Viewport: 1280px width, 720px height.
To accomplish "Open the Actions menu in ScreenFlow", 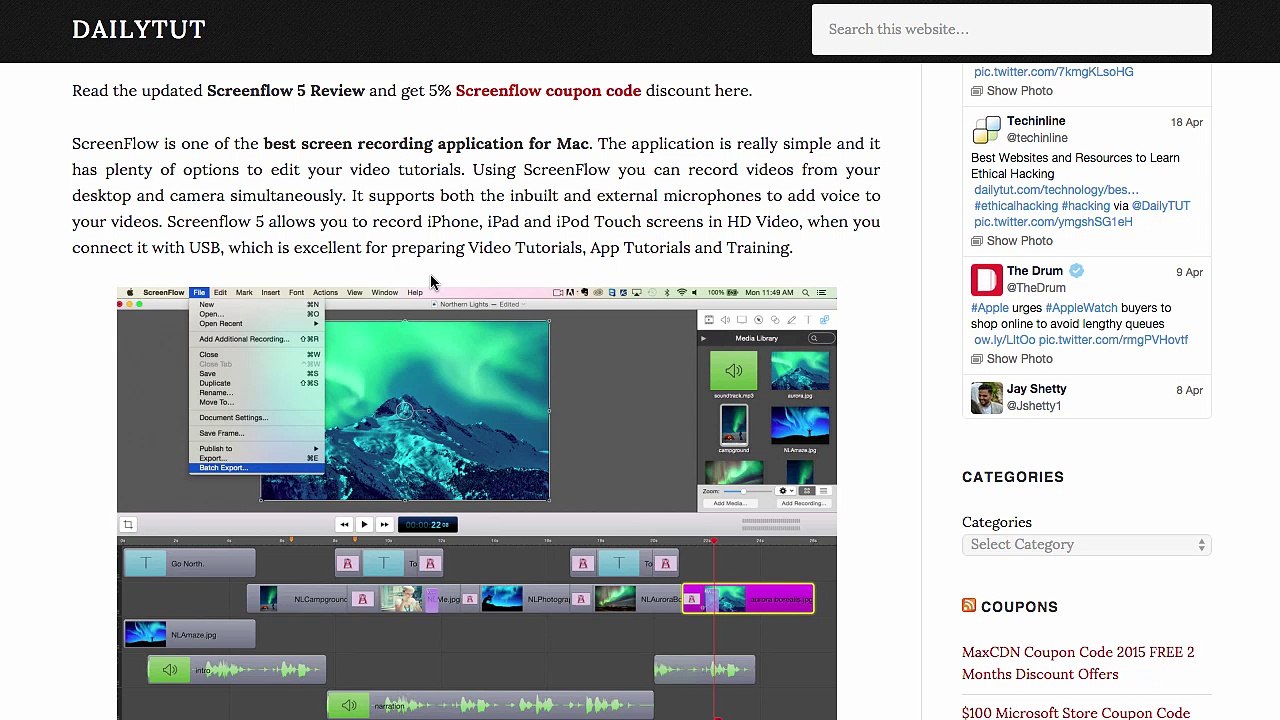I will (x=325, y=293).
